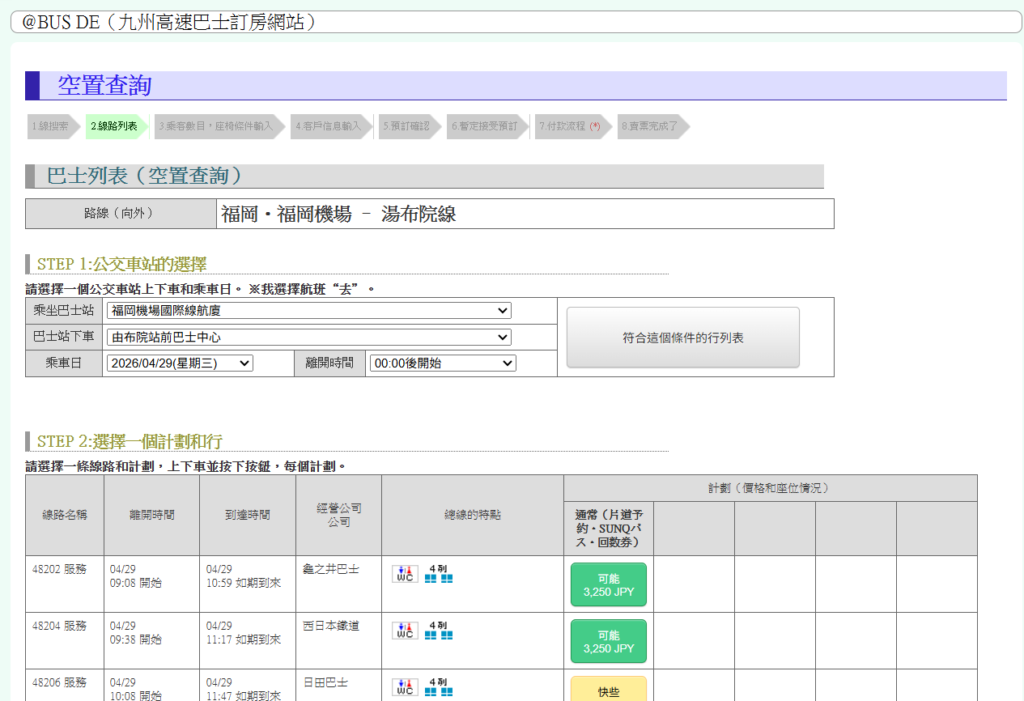Click step 7.付款流程 in progress bar
This screenshot has height=701, width=1024.
pyautogui.click(x=568, y=127)
